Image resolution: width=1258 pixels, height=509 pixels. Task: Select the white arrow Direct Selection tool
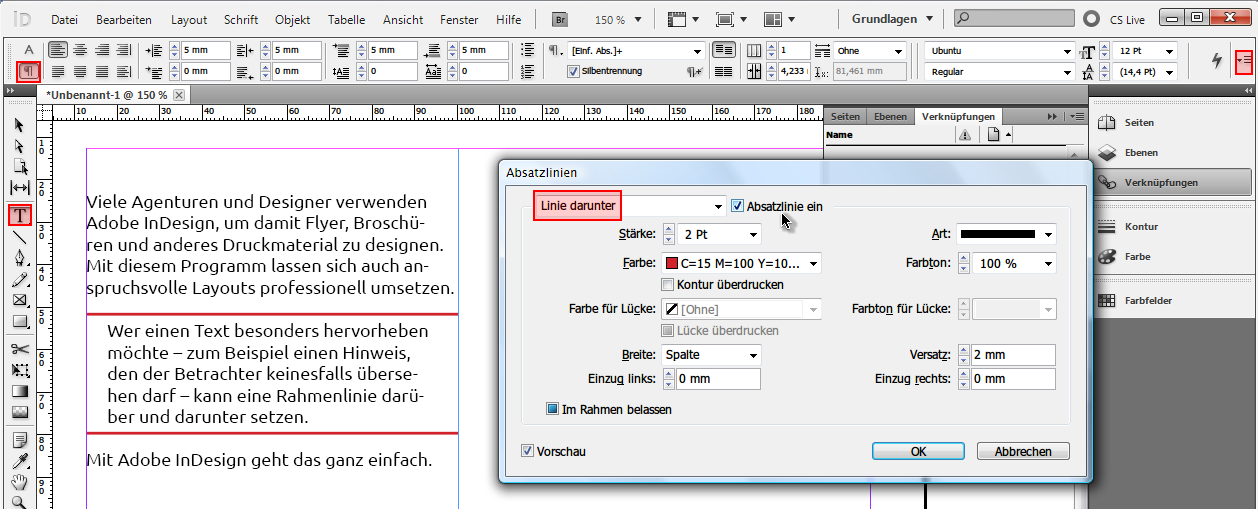pyautogui.click(x=19, y=146)
